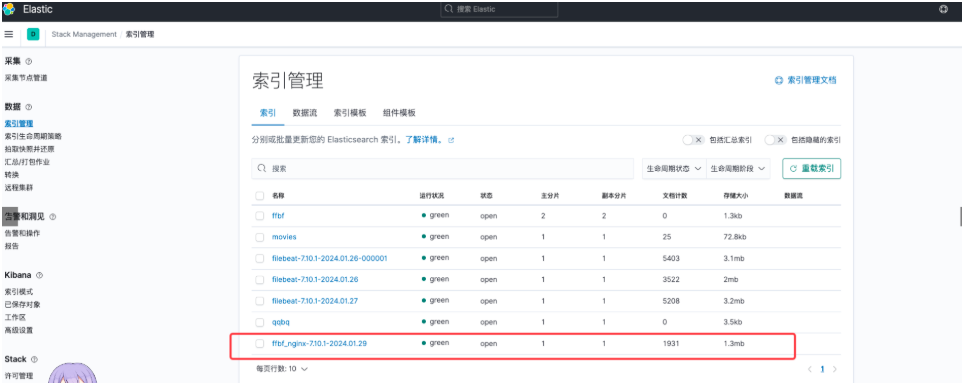The image size is (962, 383).
Task: Open 许可管理 in sidebar
Action: tap(19, 376)
